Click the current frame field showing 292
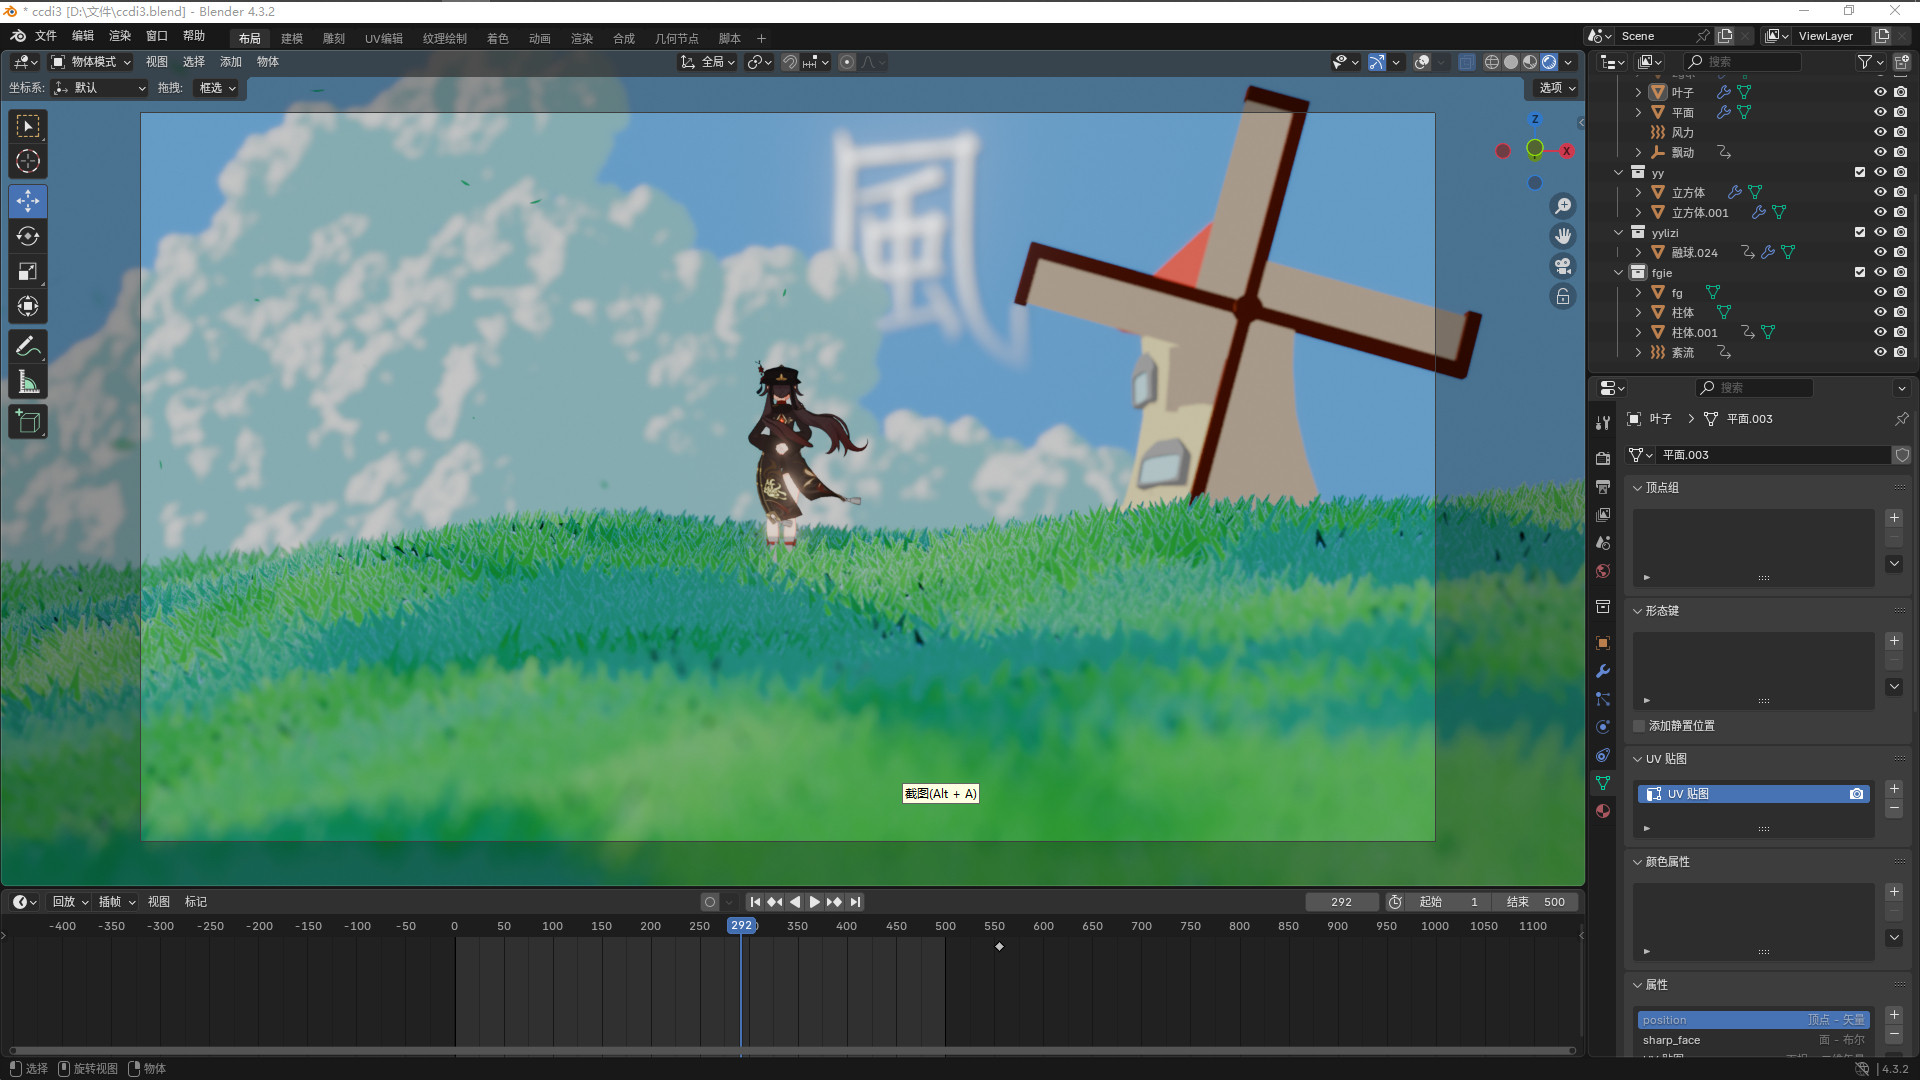1920x1080 pixels. [1341, 902]
